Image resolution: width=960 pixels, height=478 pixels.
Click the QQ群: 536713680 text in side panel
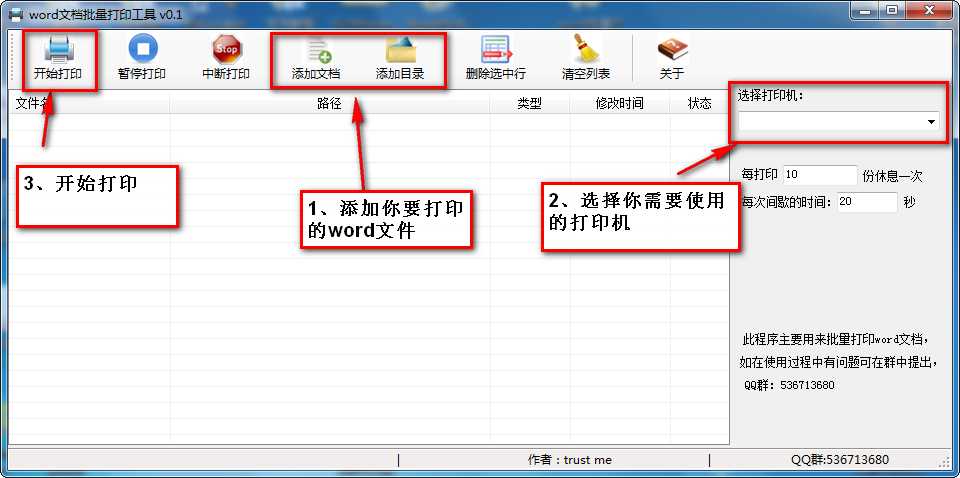coord(789,385)
